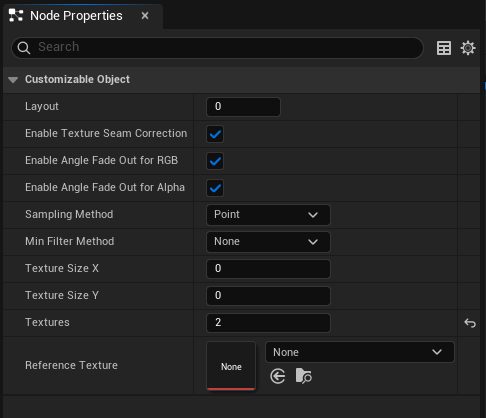Click the Texture Size X field

click(268, 269)
